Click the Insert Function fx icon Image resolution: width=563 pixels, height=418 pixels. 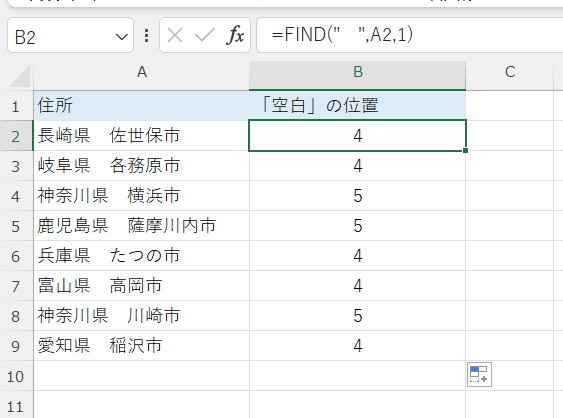click(x=235, y=35)
